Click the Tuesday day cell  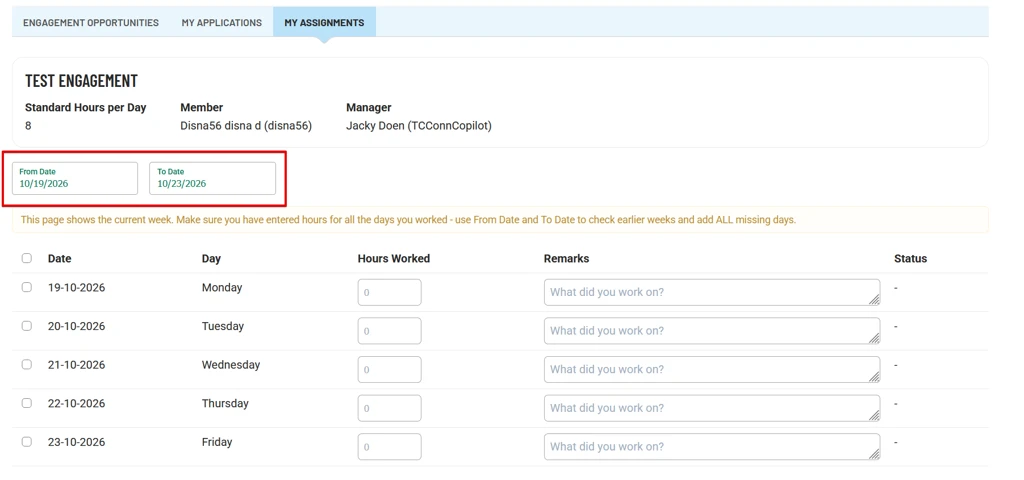223,326
